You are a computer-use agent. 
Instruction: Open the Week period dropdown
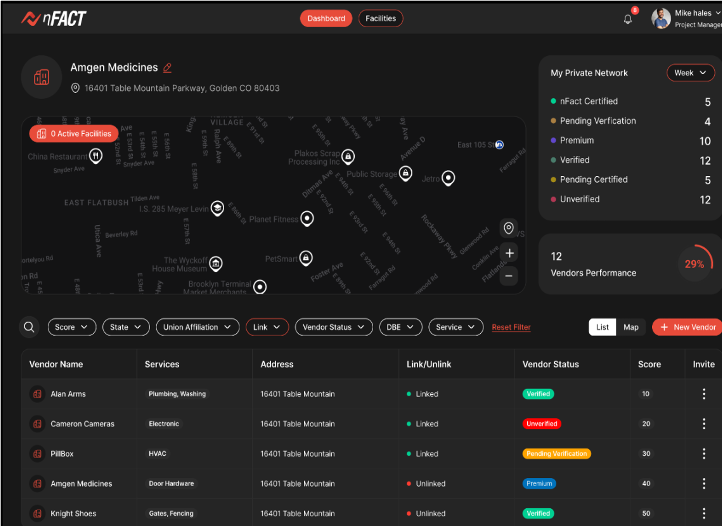tap(690, 73)
